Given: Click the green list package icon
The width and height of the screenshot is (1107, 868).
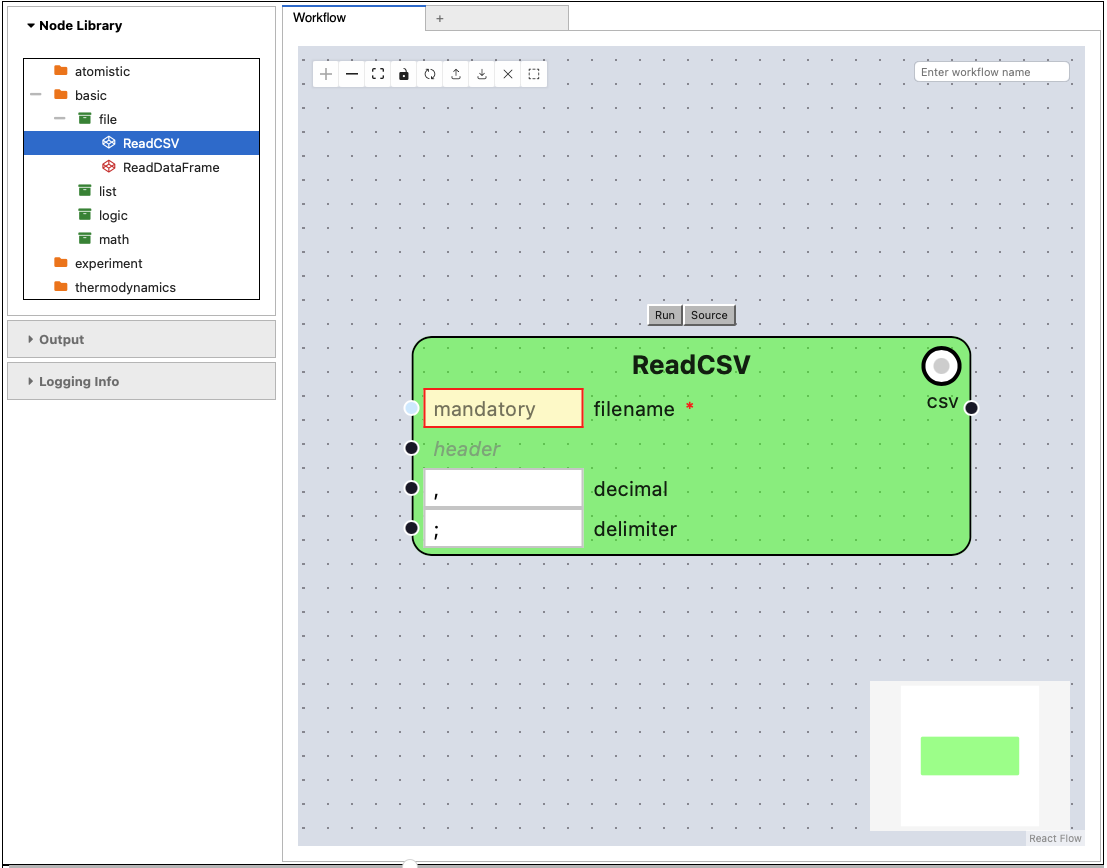Looking at the screenshot, I should (85, 191).
